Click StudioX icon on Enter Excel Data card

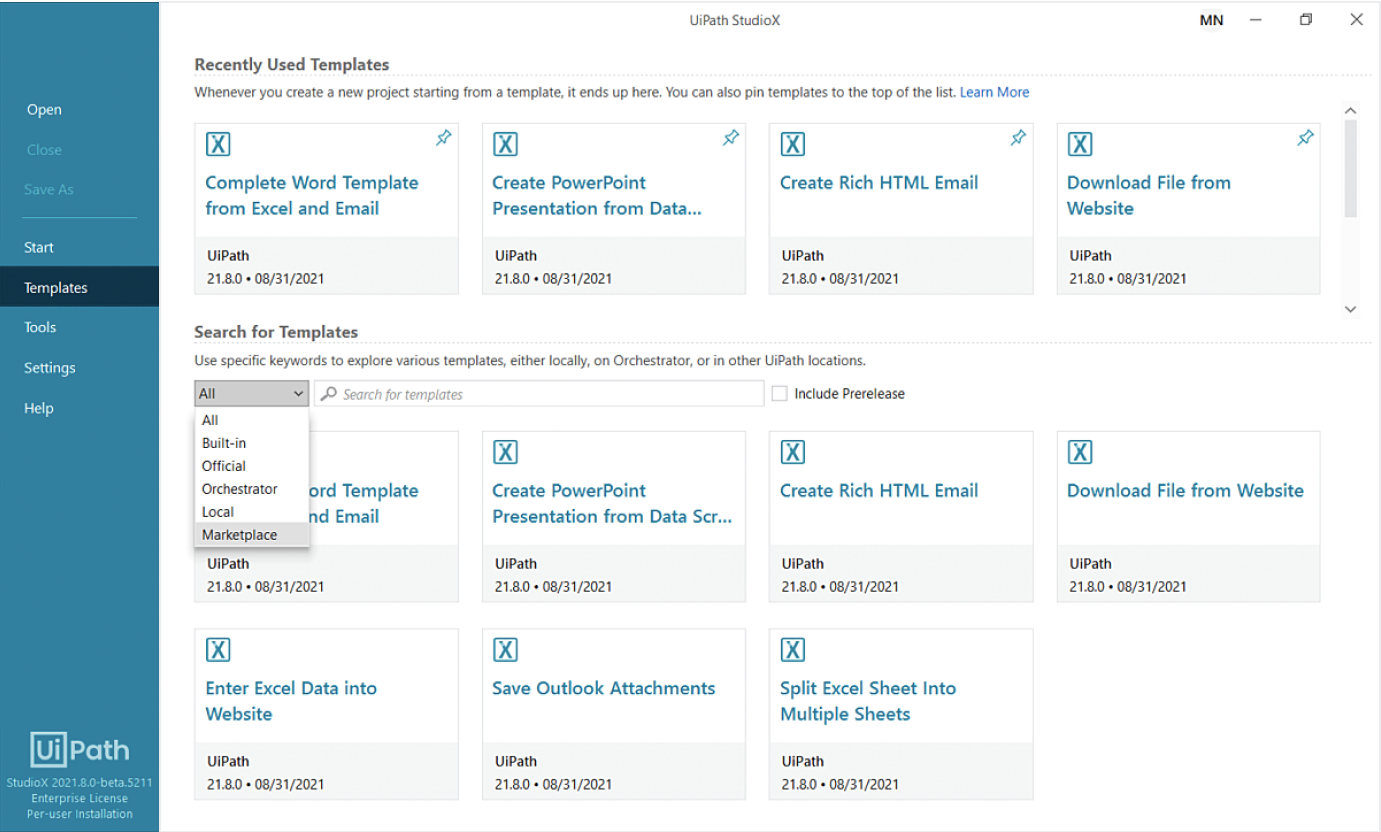point(218,650)
